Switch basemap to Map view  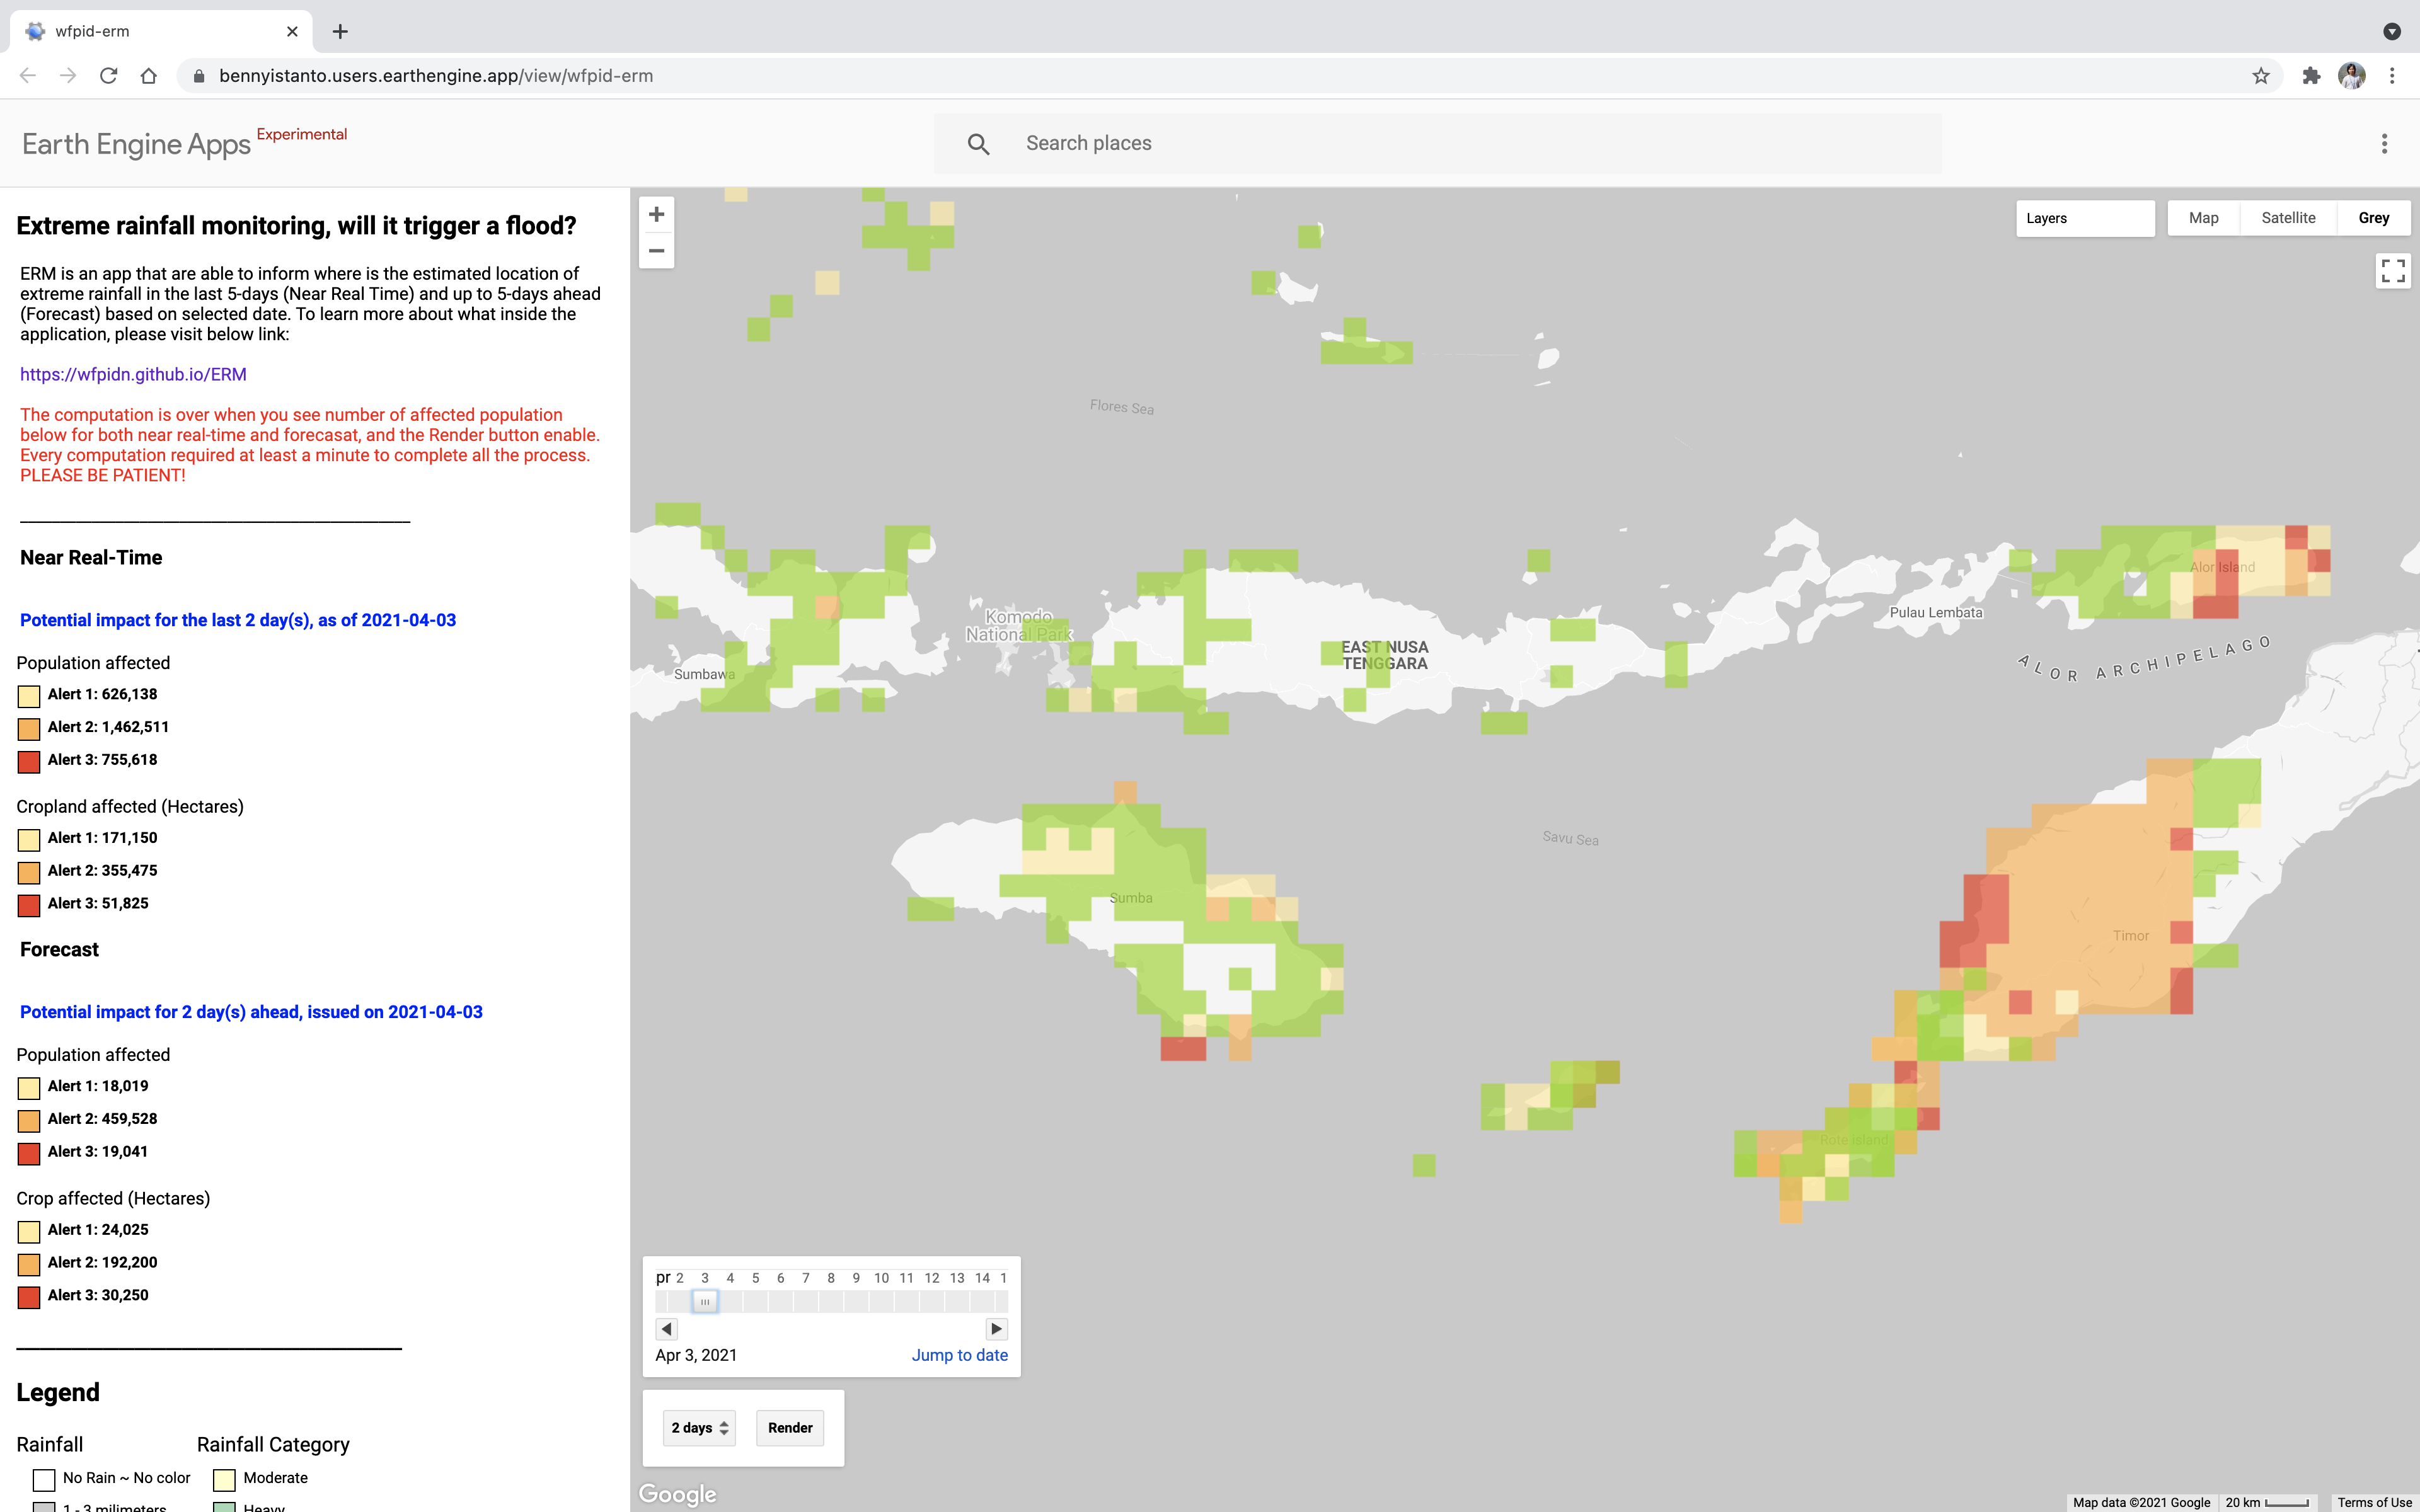coord(2203,218)
